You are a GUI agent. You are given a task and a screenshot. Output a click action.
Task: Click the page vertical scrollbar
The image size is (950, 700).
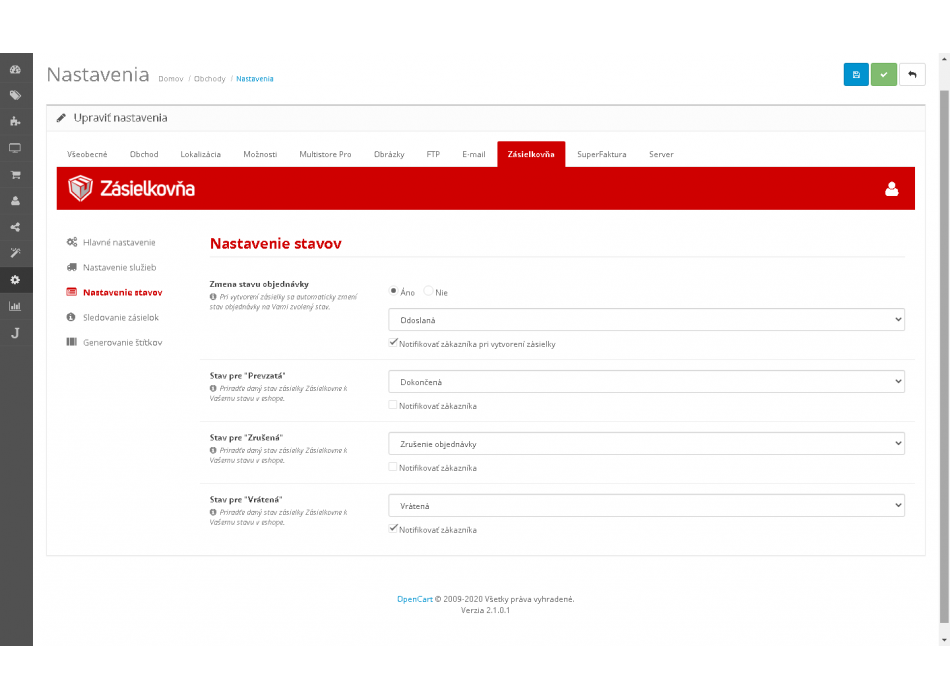(x=944, y=356)
